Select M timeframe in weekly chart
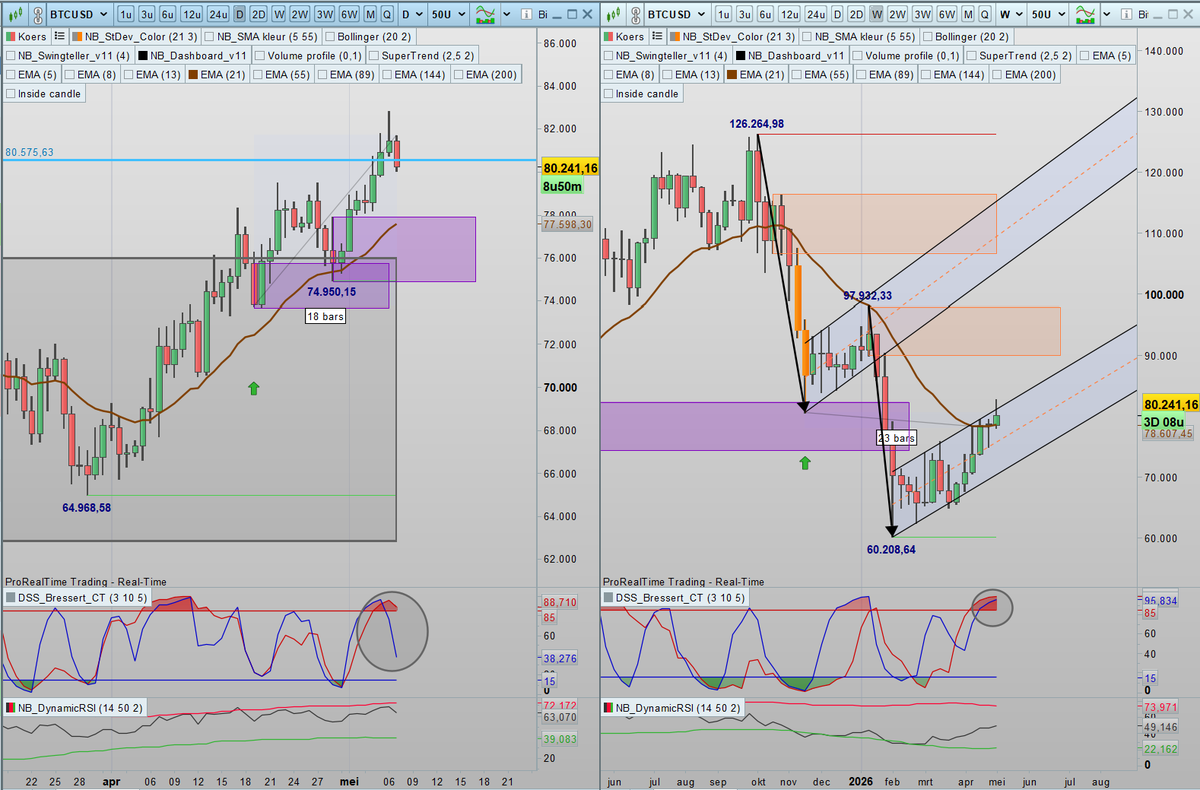 tap(968, 15)
